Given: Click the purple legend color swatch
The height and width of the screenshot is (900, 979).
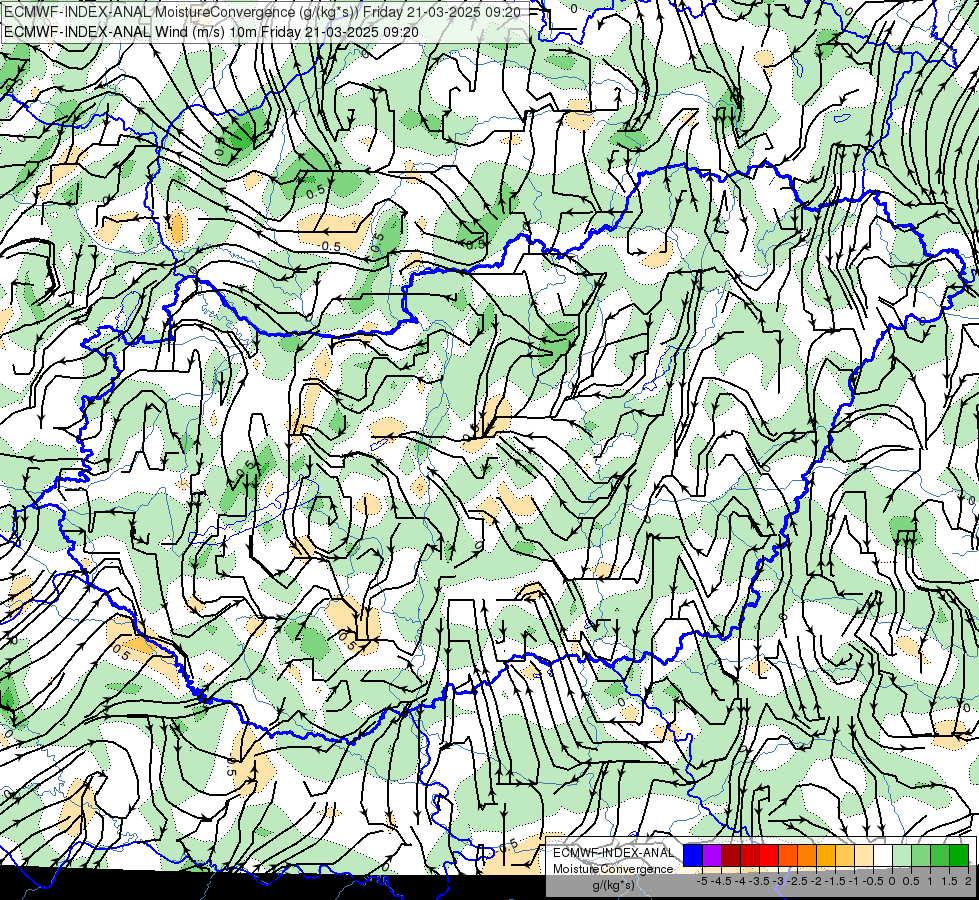Looking at the screenshot, I should [712, 856].
